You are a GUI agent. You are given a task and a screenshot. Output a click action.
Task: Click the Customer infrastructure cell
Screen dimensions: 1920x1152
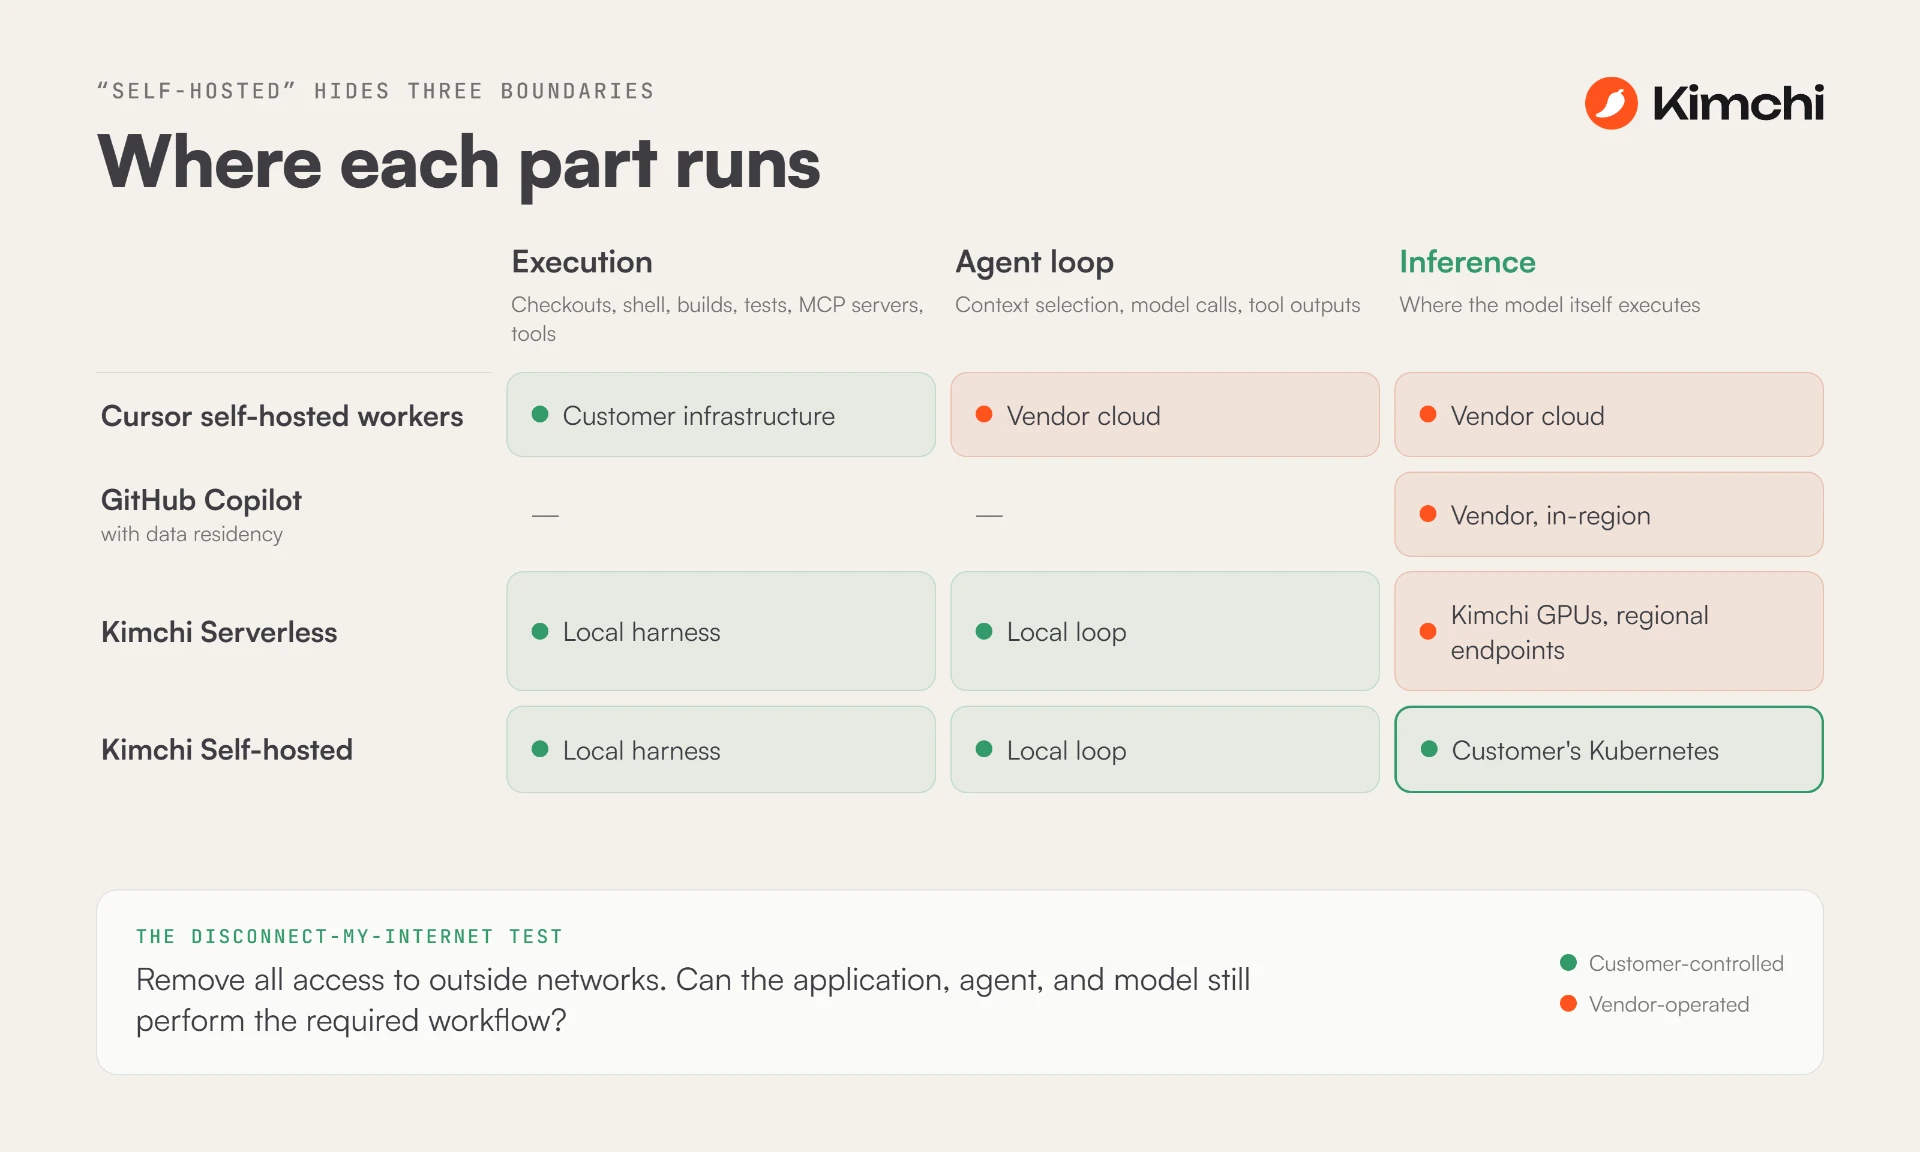click(x=721, y=415)
